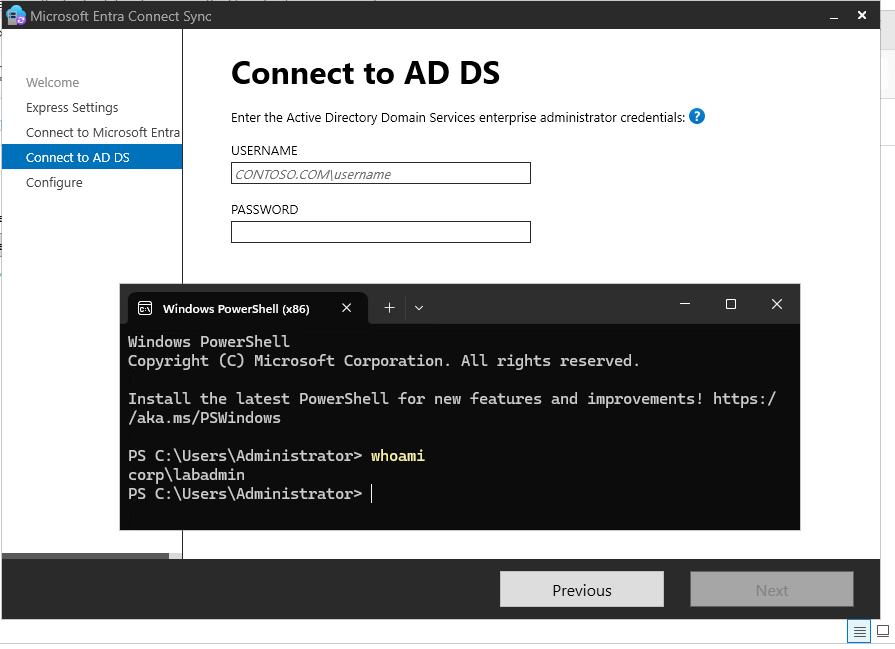The width and height of the screenshot is (895, 649).
Task: Click the large view icon at bottom right
Action: coord(883,631)
